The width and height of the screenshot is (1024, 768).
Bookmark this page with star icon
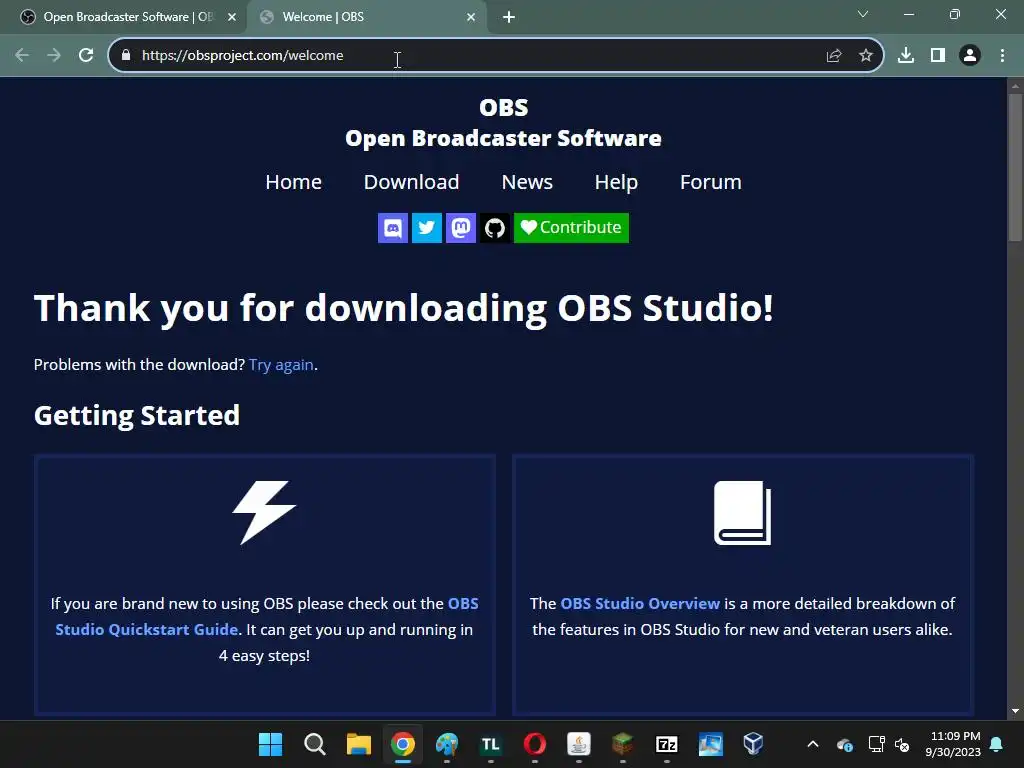[866, 56]
